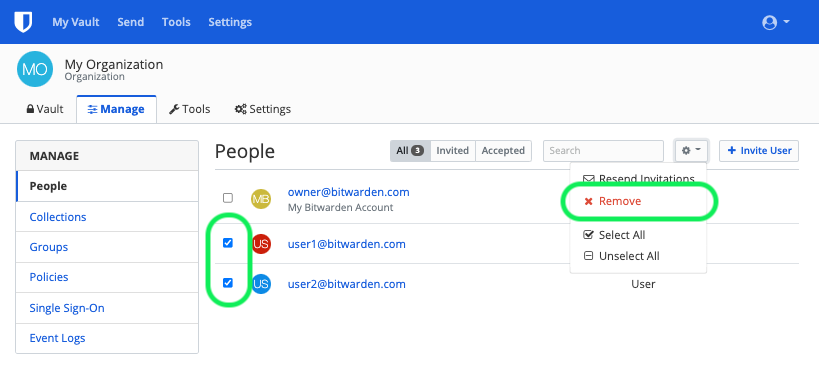Choose Resend Invitations from dropdown
The image size is (819, 378).
point(638,179)
